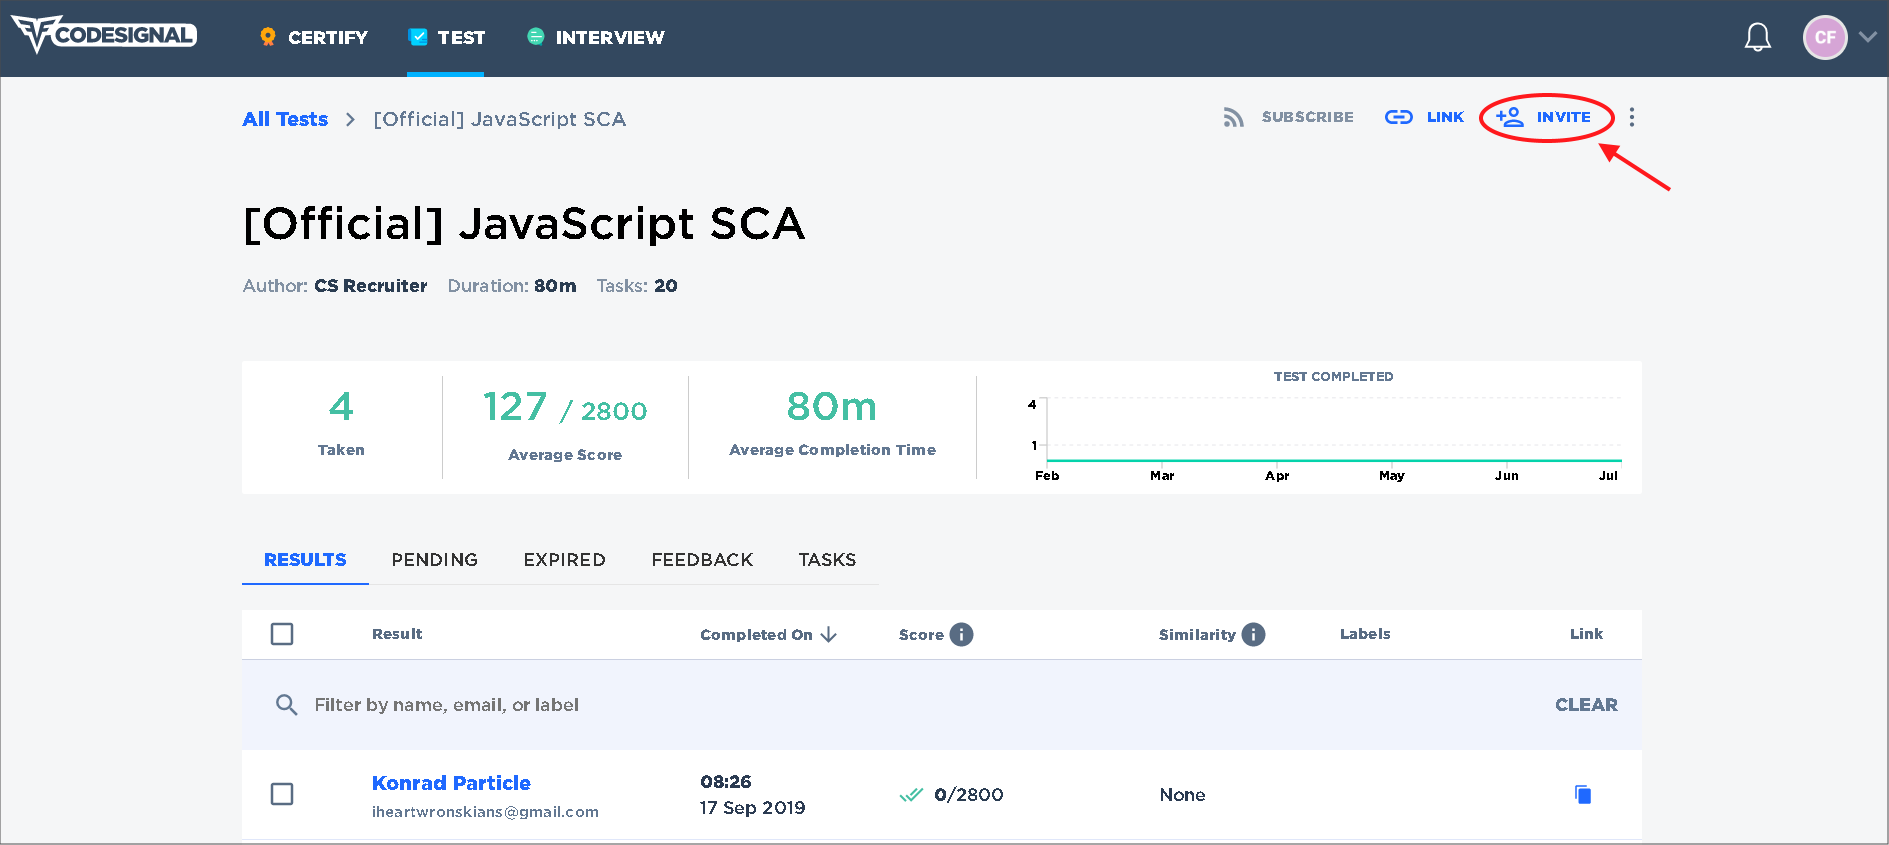The height and width of the screenshot is (845, 1889).
Task: Go back to All Tests
Action: click(285, 119)
